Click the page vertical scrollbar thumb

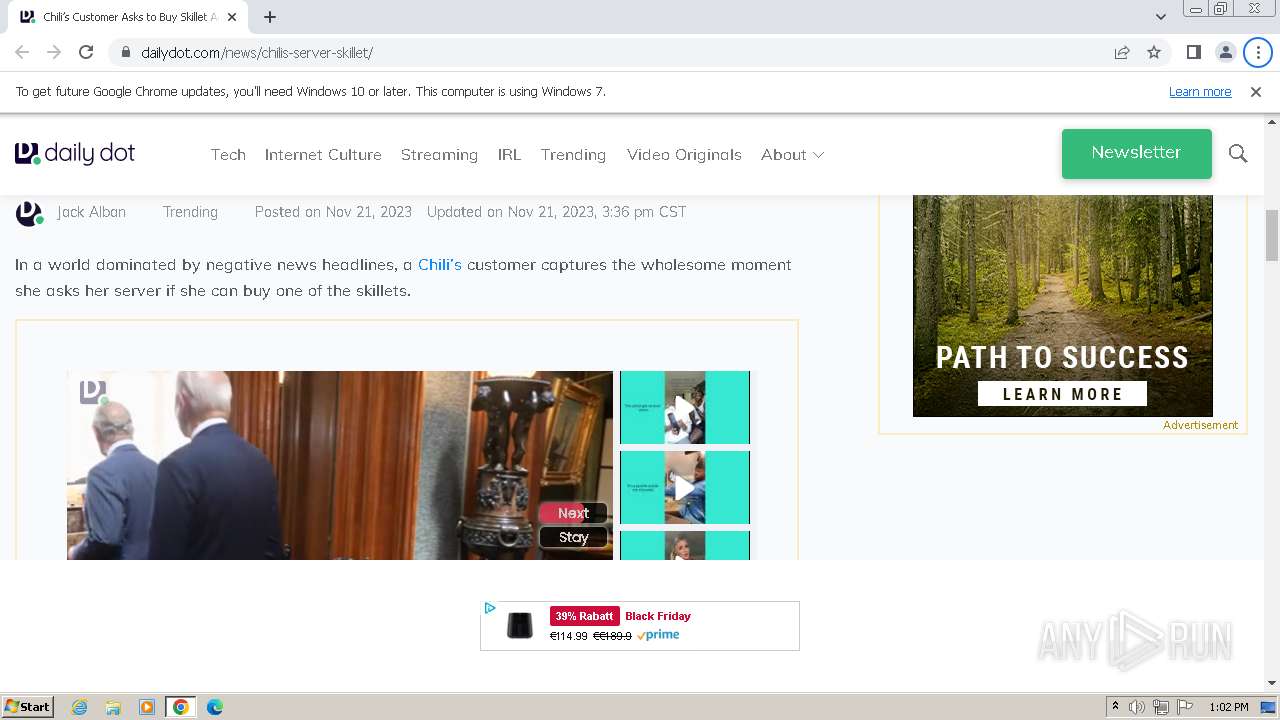tap(1272, 236)
